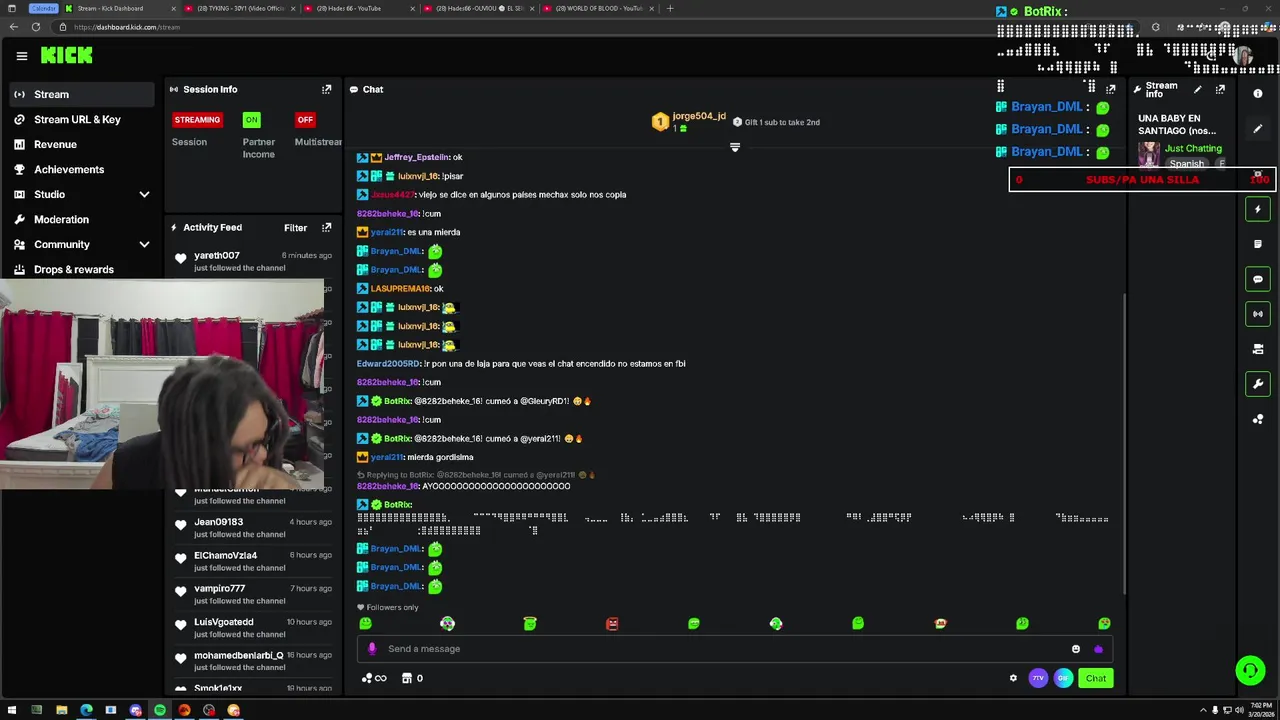
Task: Click the microphone icon in message box
Action: 372,649
